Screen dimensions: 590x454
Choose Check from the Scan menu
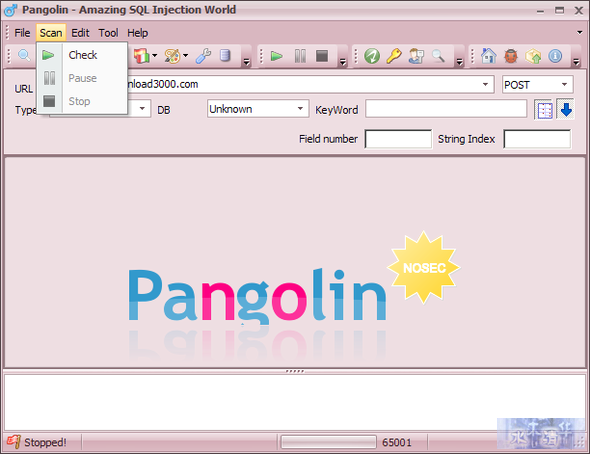pyautogui.click(x=82, y=55)
